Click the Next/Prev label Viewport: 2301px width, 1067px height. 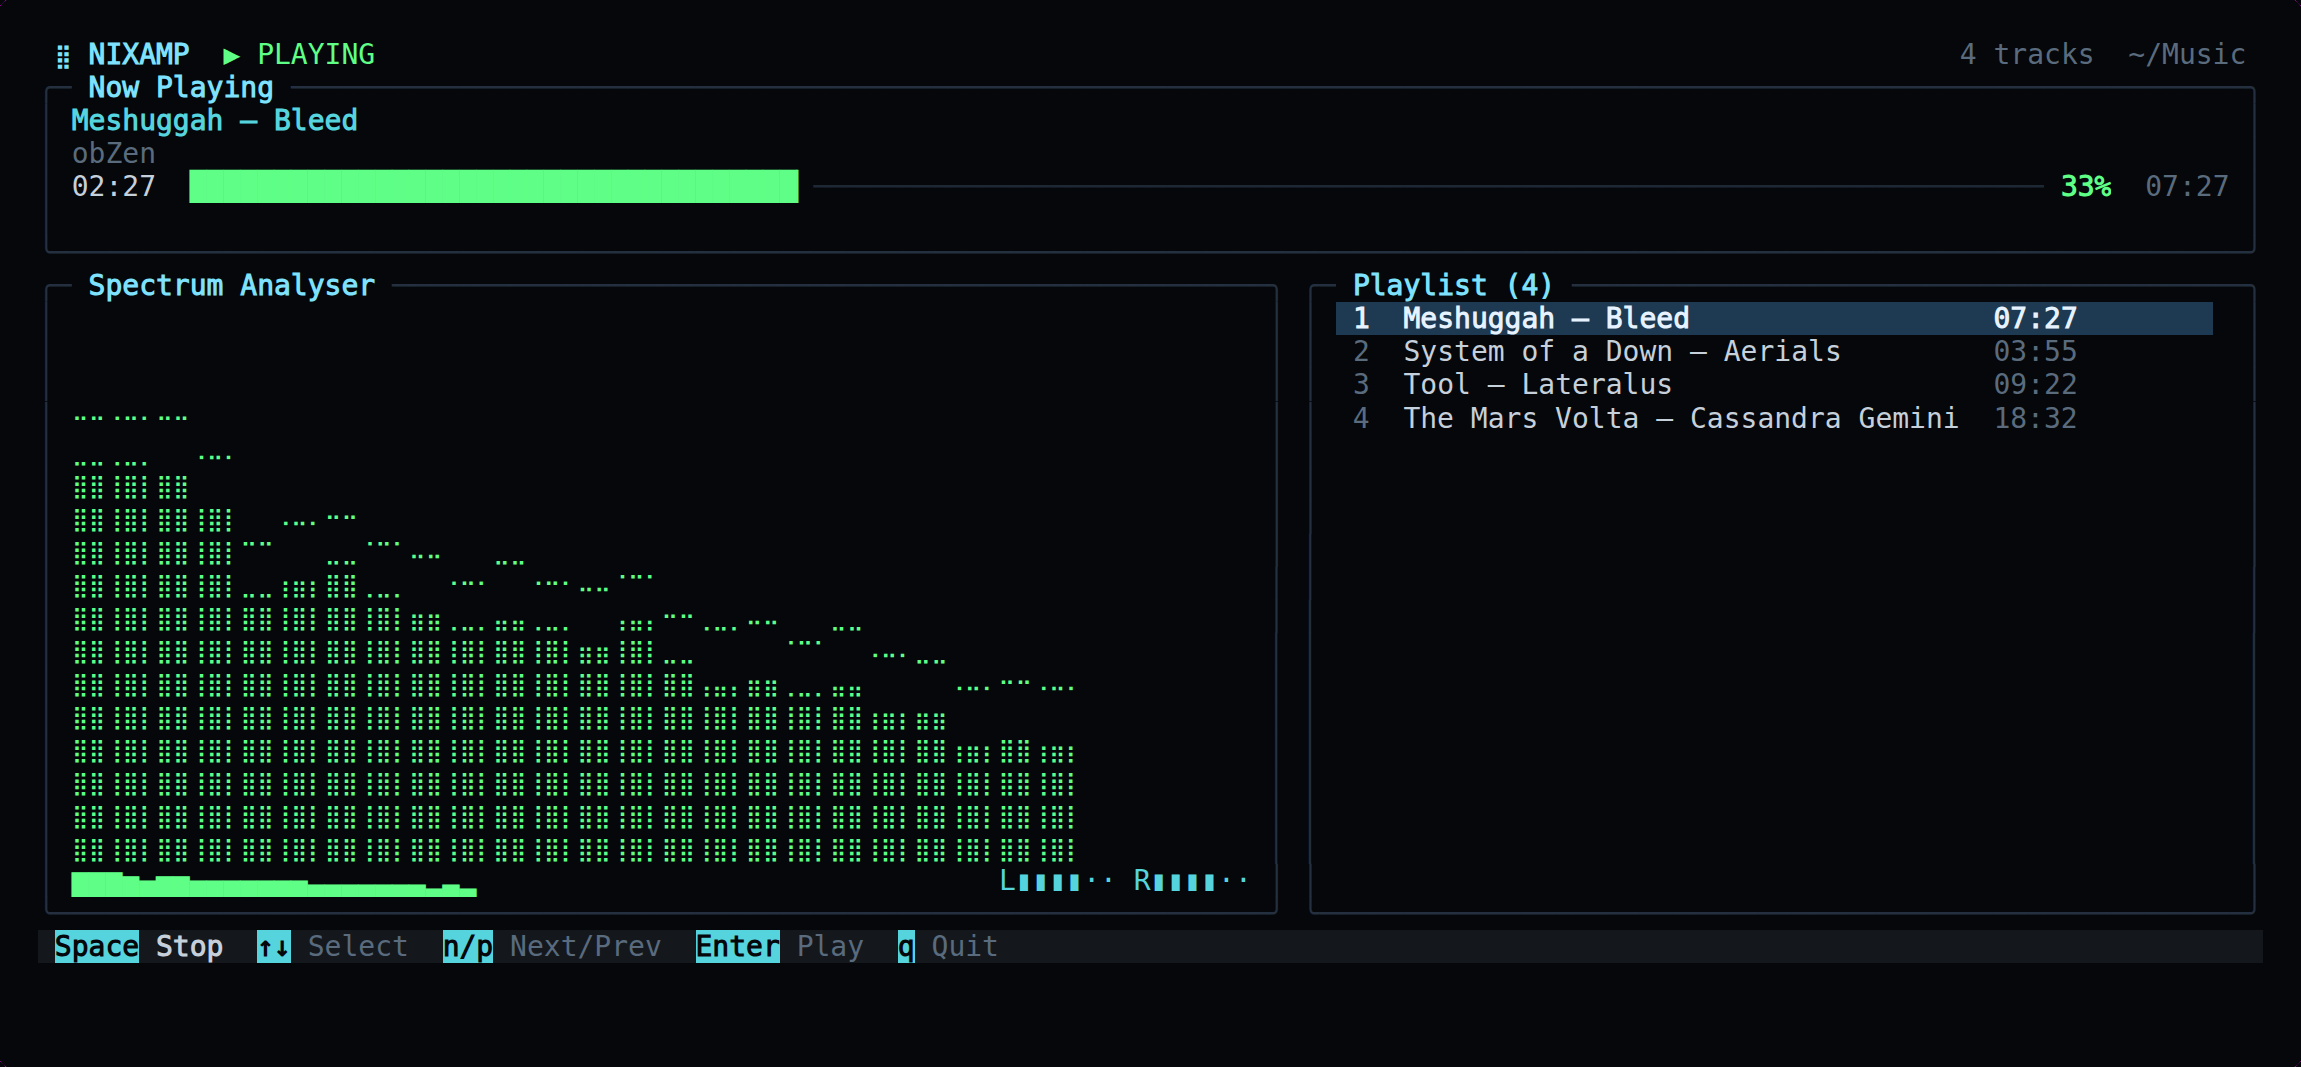click(x=585, y=946)
